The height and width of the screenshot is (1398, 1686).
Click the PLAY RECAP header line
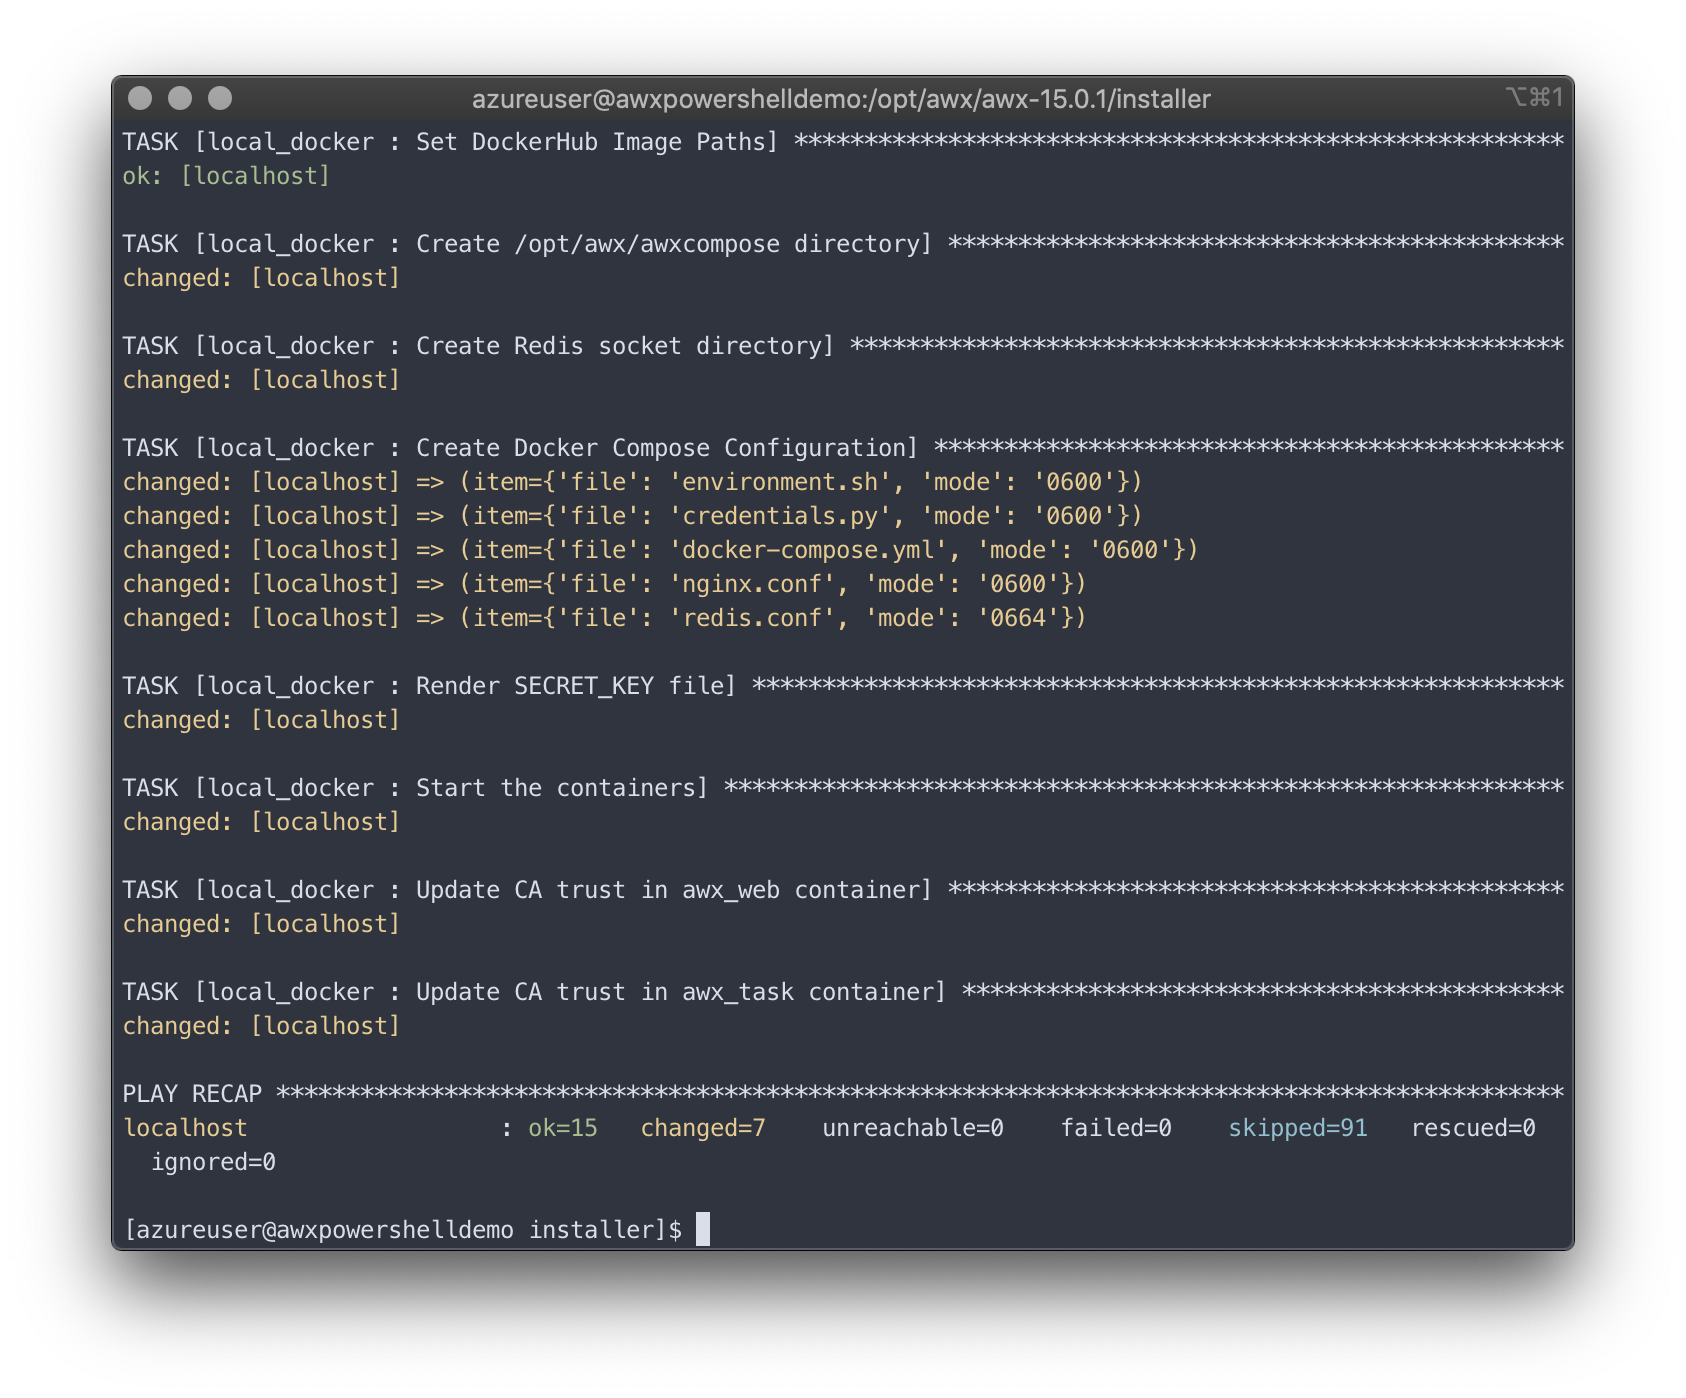coord(192,1093)
